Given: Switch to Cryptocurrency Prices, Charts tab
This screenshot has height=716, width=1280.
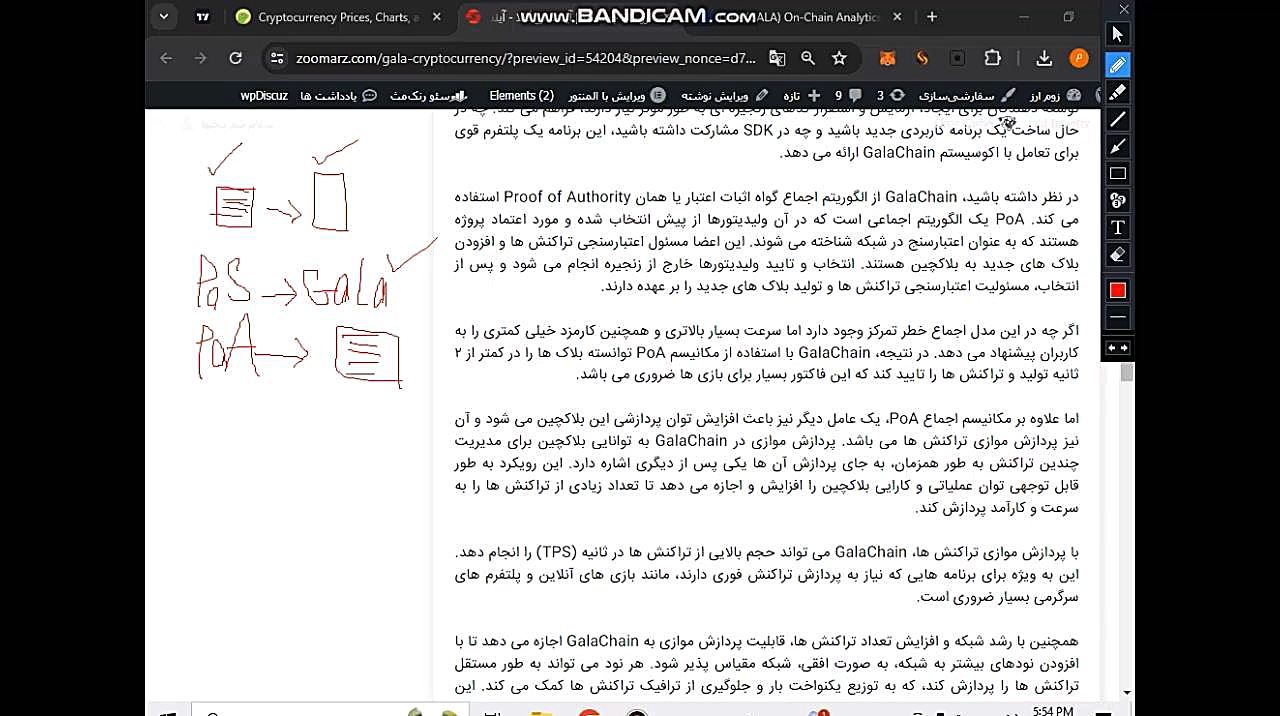Looking at the screenshot, I should 340,17.
